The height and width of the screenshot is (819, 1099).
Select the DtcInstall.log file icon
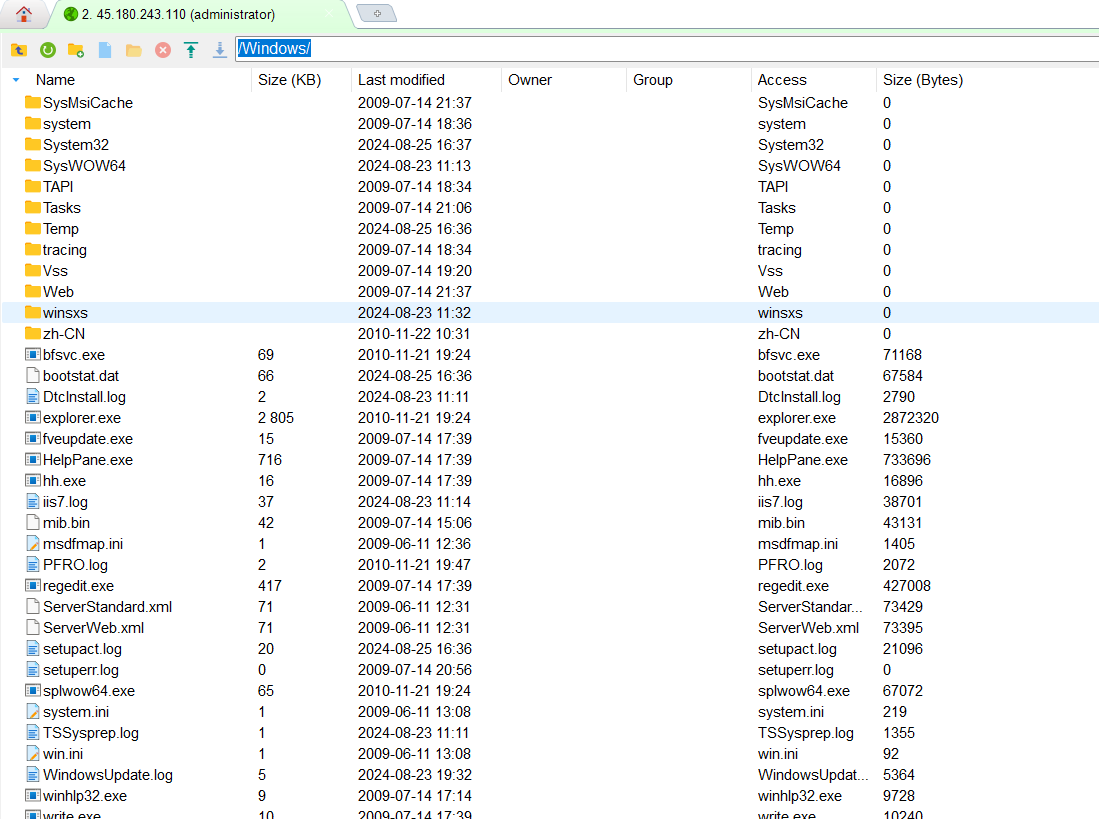(32, 397)
